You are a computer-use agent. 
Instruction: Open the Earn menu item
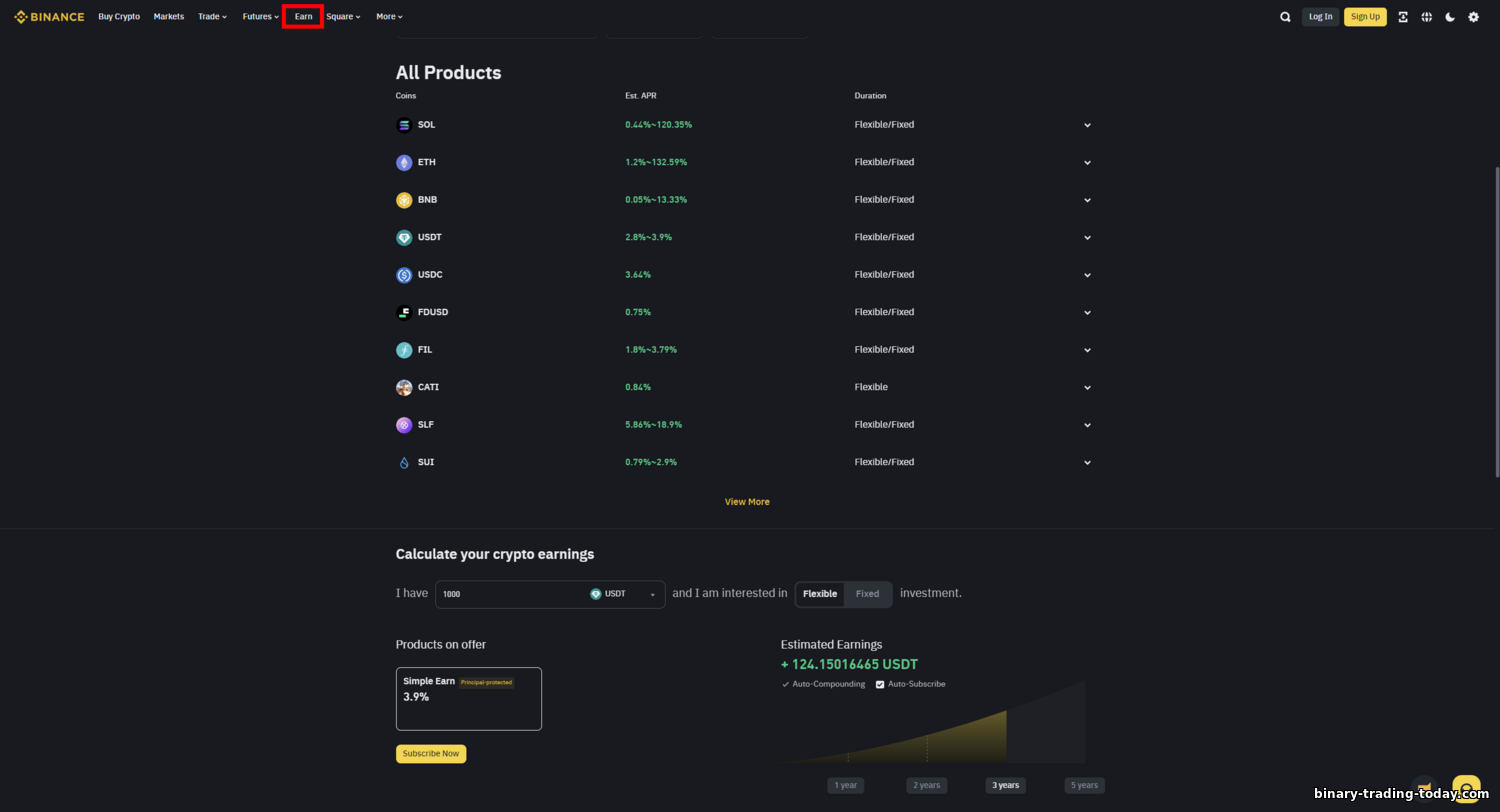coord(303,17)
